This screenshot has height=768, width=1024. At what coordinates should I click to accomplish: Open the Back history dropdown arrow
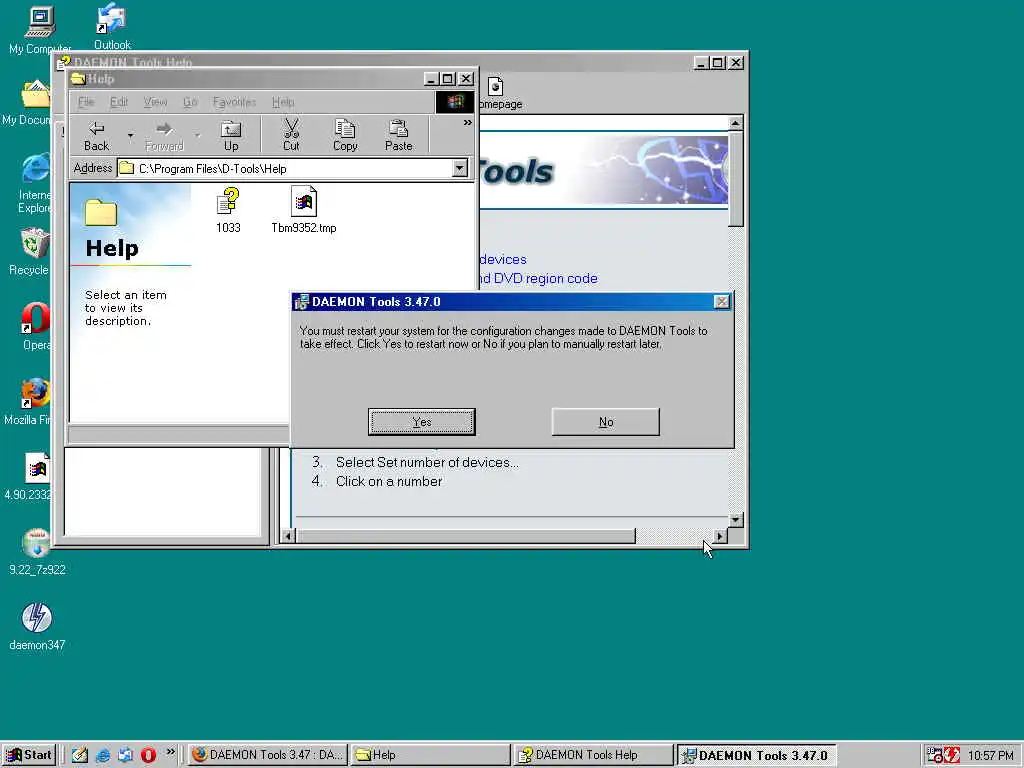coord(130,135)
